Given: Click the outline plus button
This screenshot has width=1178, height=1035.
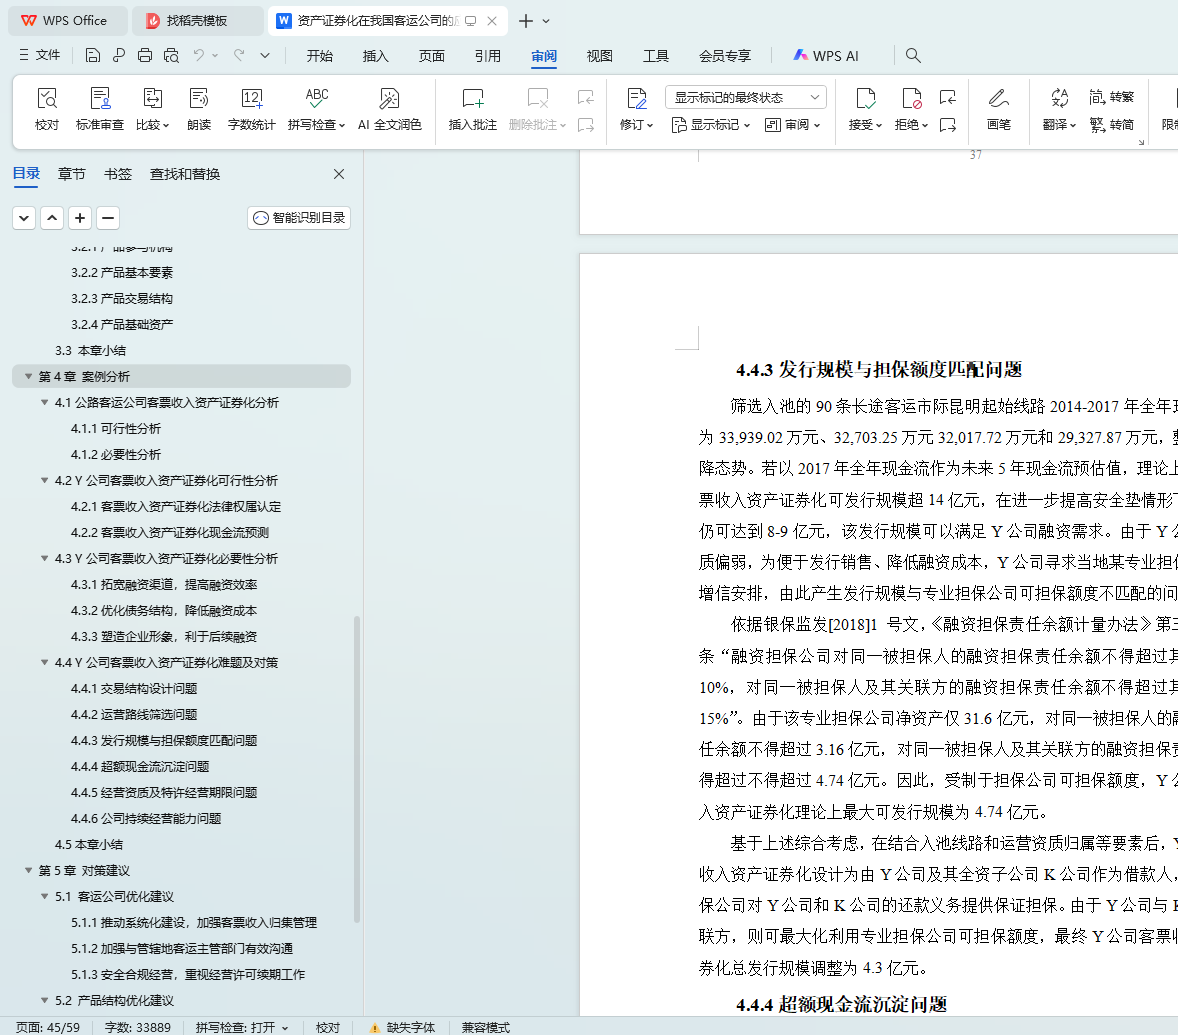Looking at the screenshot, I should [x=80, y=218].
